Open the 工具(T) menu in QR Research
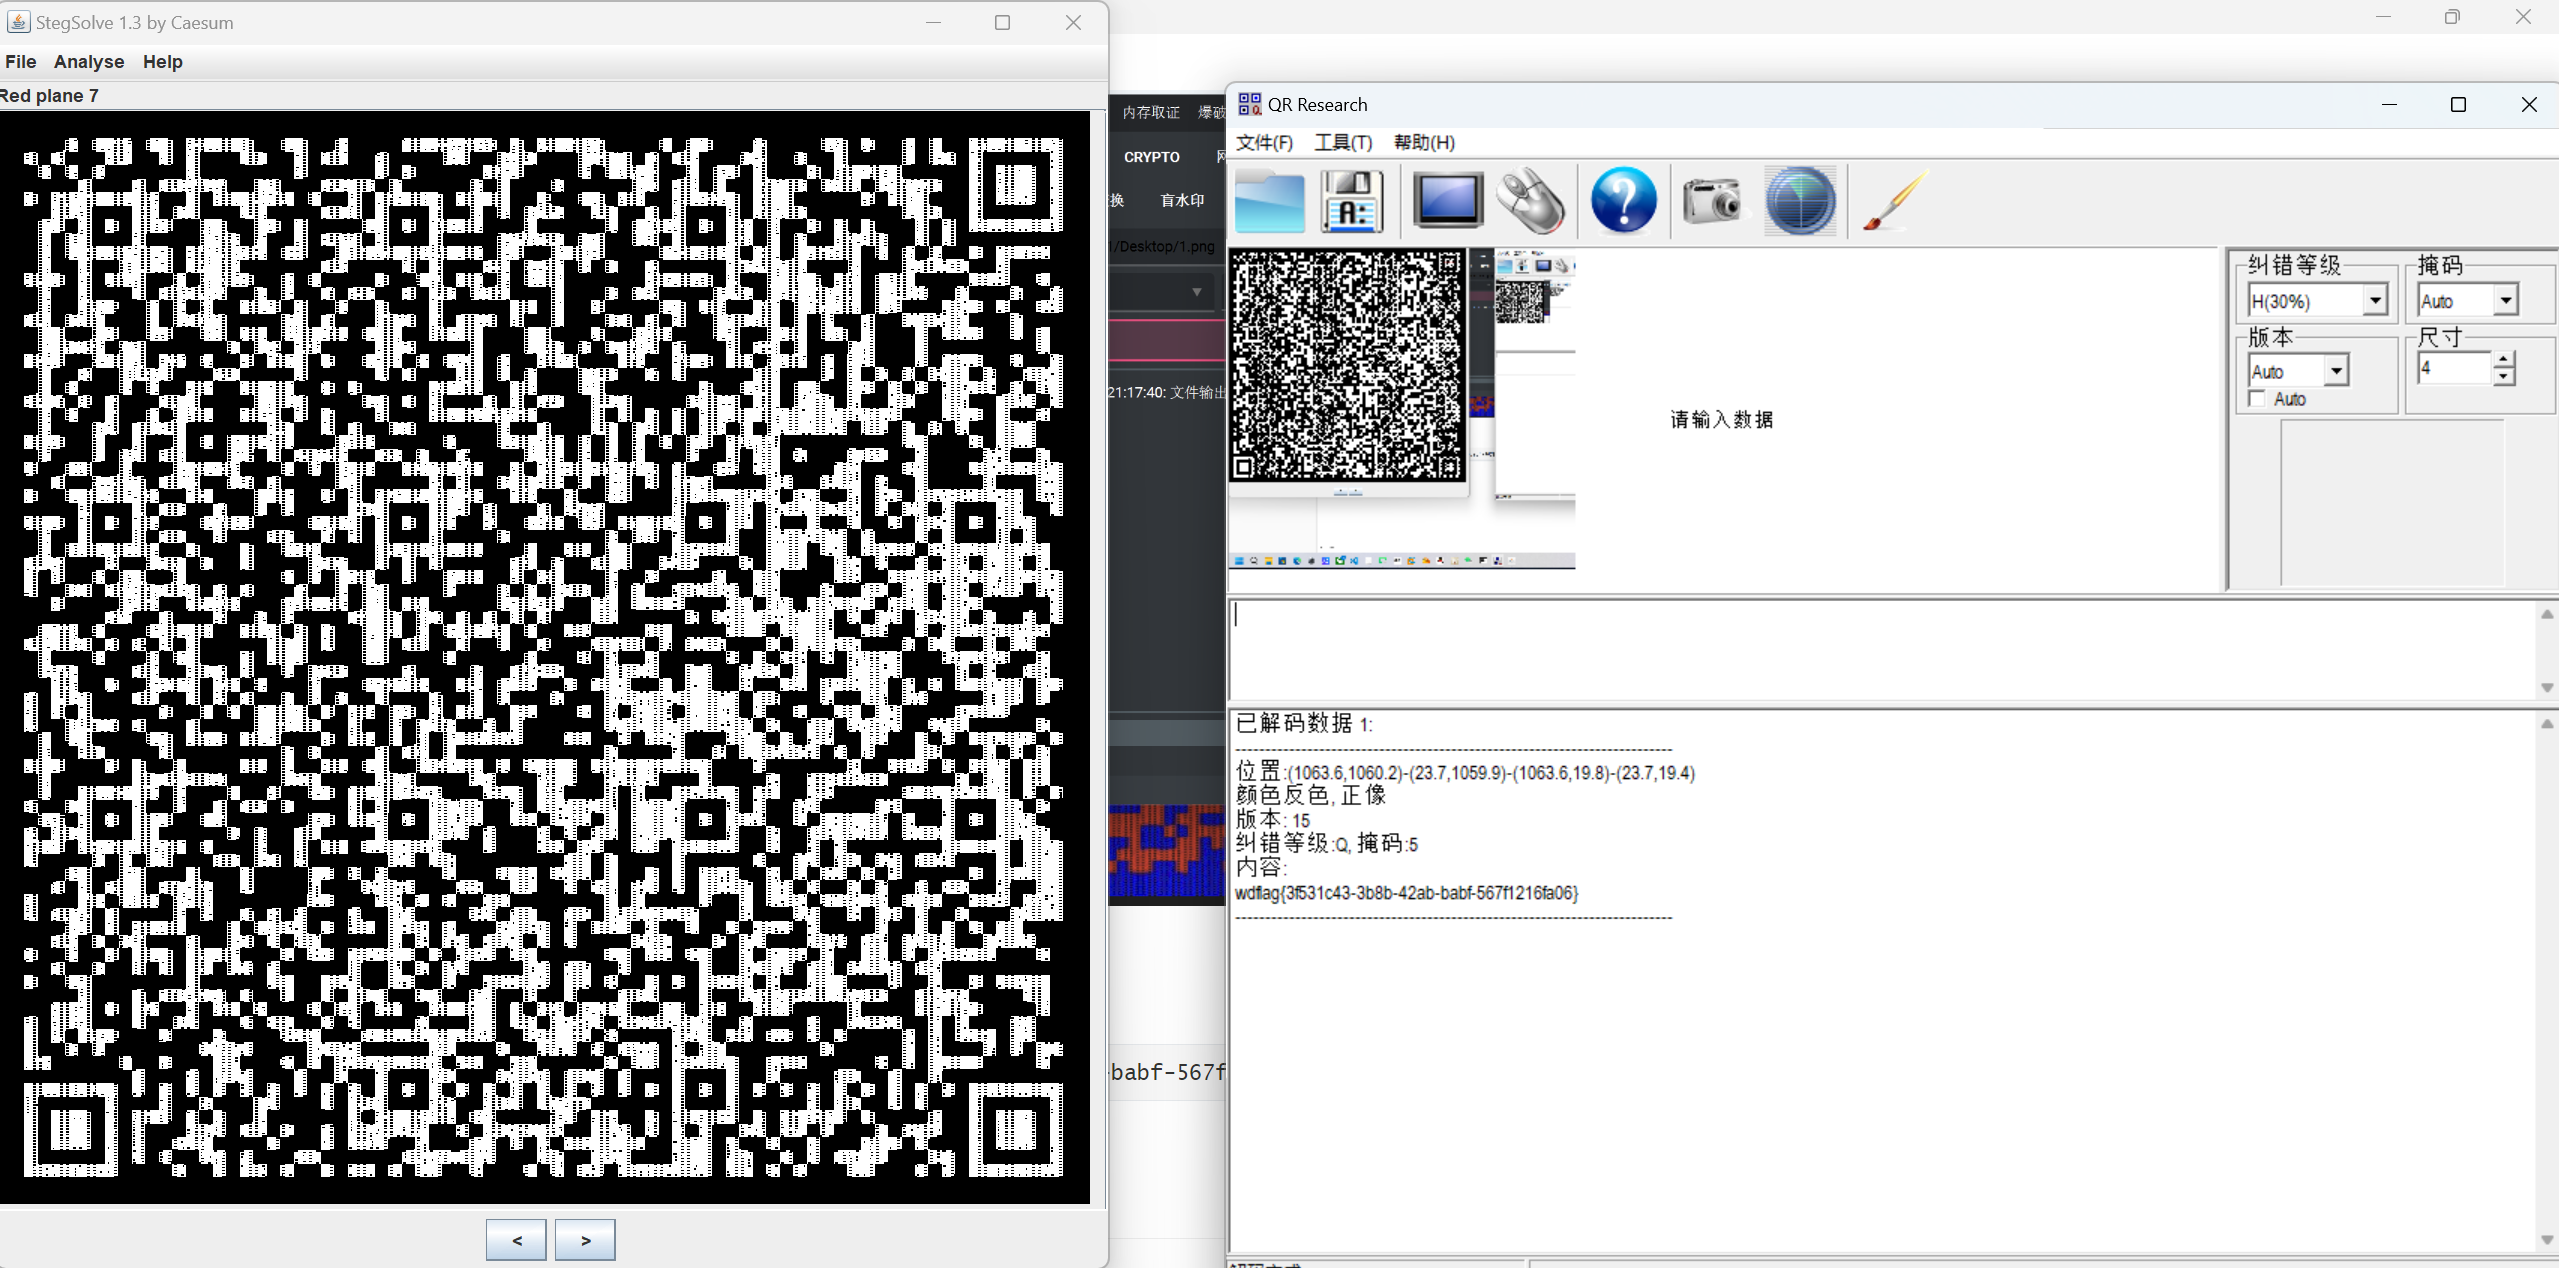This screenshot has width=2559, height=1268. click(x=1343, y=143)
